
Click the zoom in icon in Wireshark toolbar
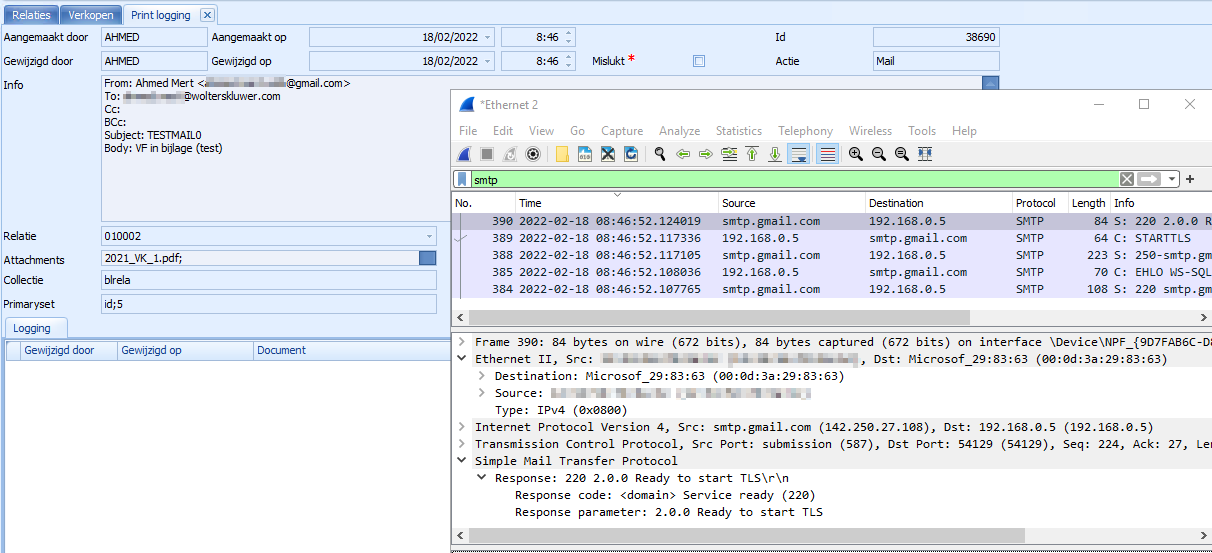point(856,154)
